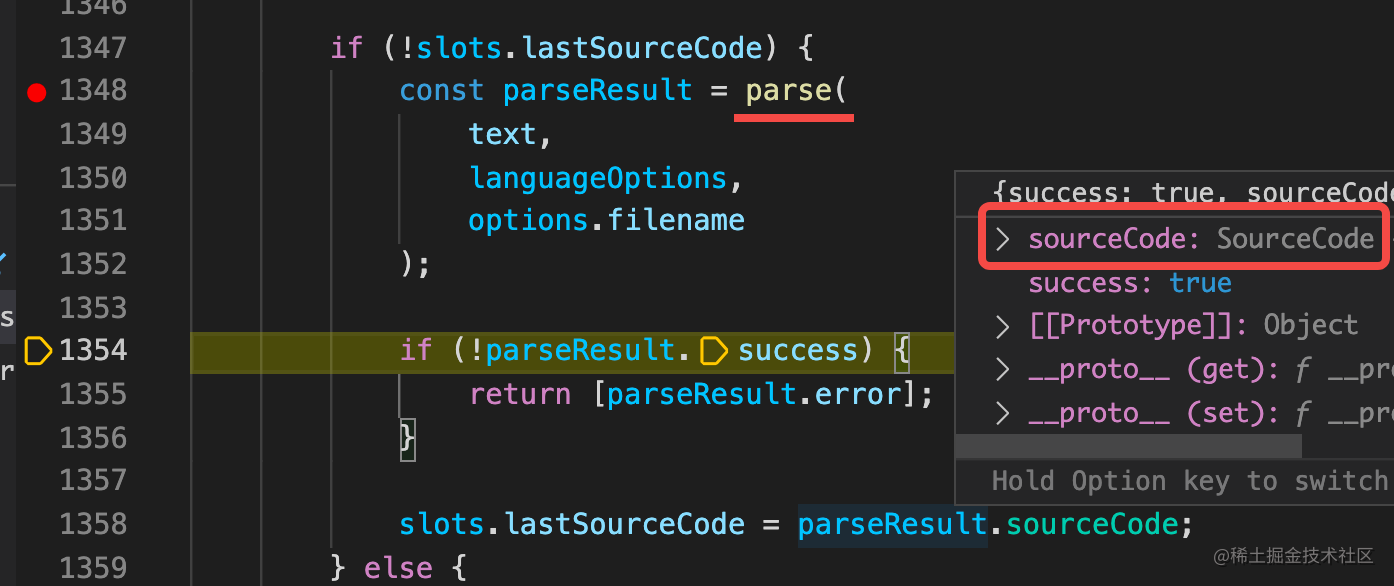The height and width of the screenshot is (586, 1394).
Task: Click the highlighted parseResult on line 1358
Action: coord(892,524)
